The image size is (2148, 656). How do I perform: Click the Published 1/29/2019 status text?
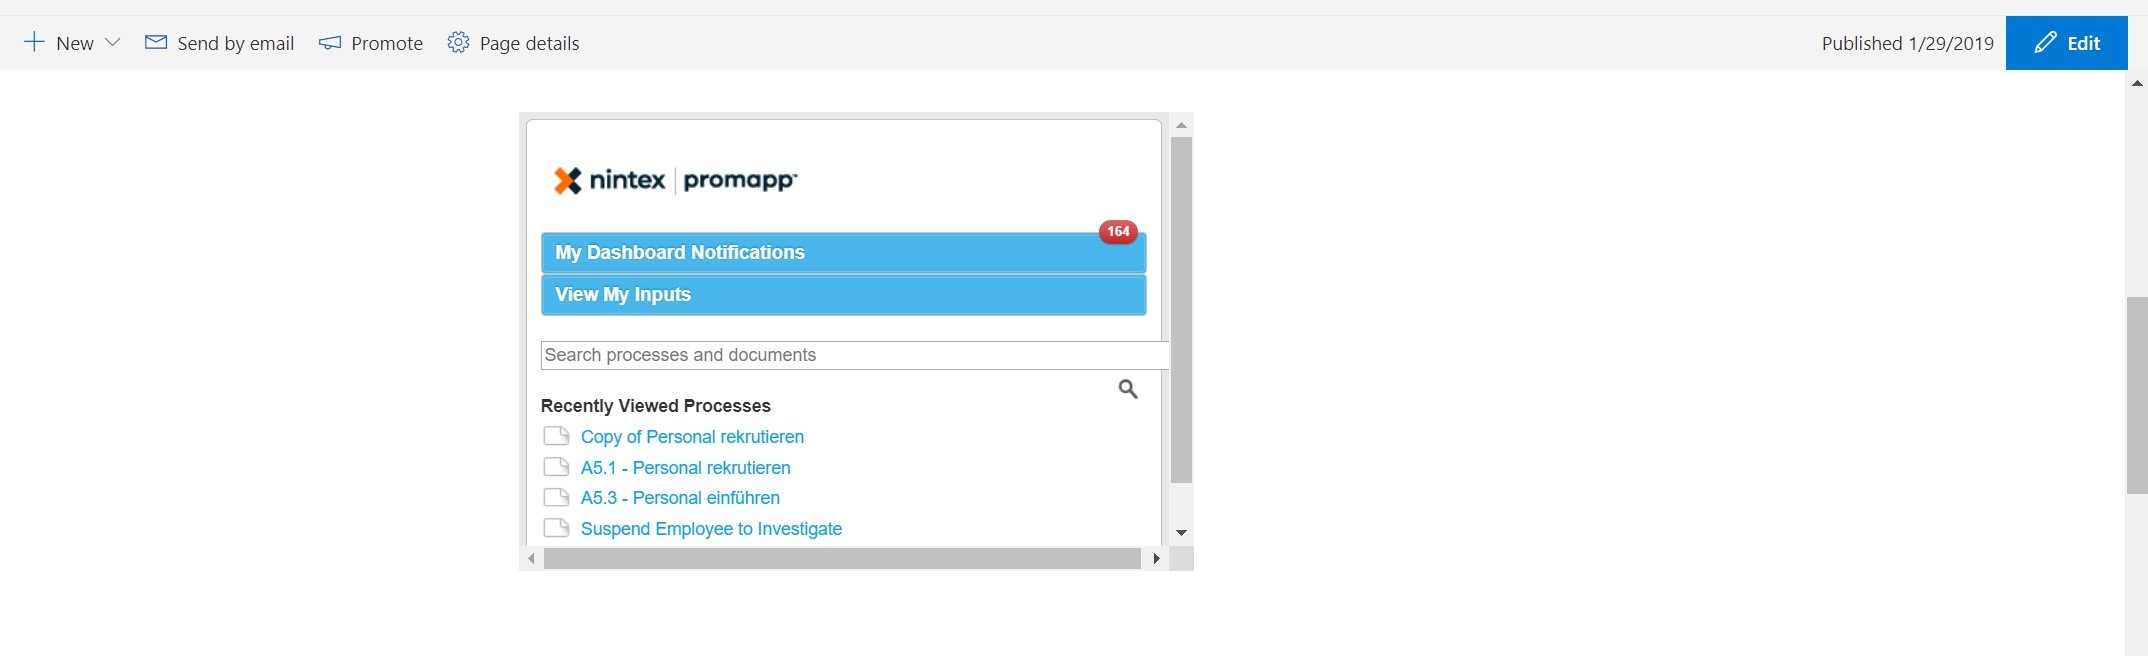coord(1907,43)
